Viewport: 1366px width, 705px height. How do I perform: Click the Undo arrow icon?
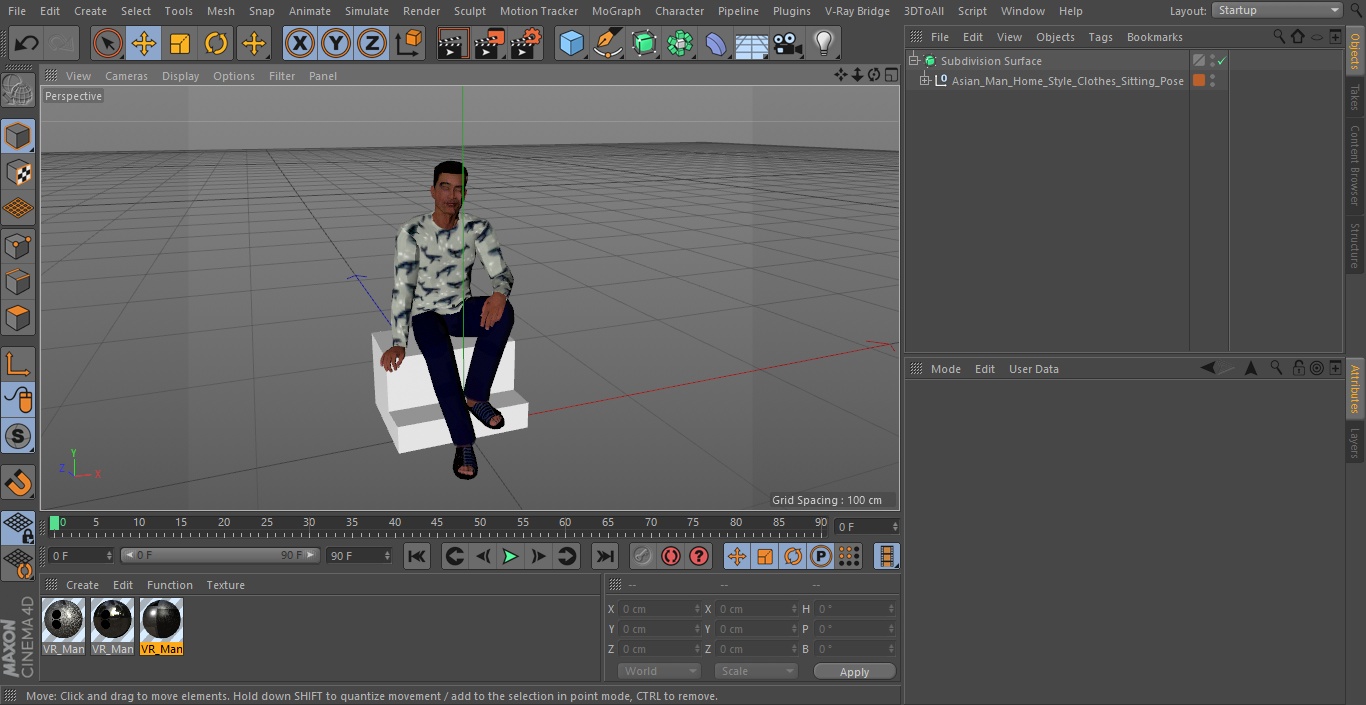pyautogui.click(x=27, y=44)
